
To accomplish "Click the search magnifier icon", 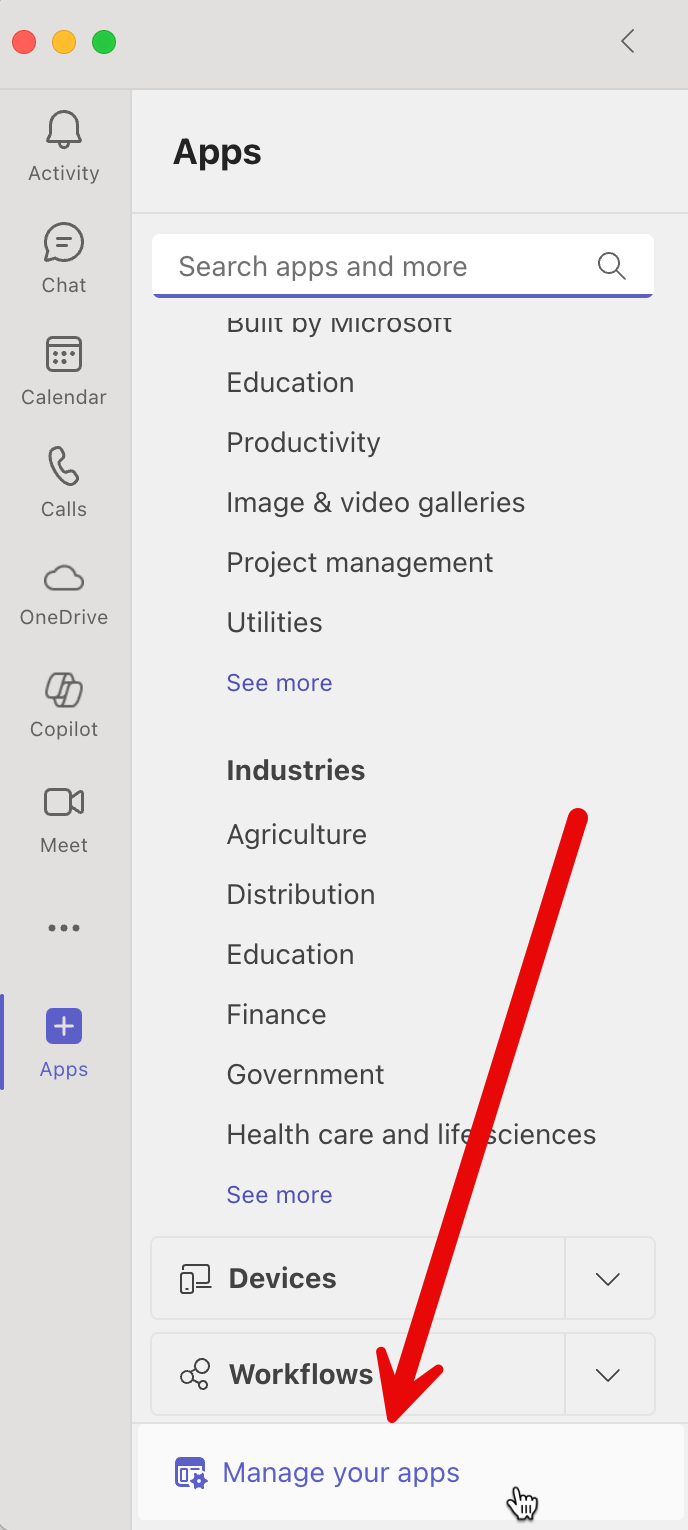I will pos(611,266).
